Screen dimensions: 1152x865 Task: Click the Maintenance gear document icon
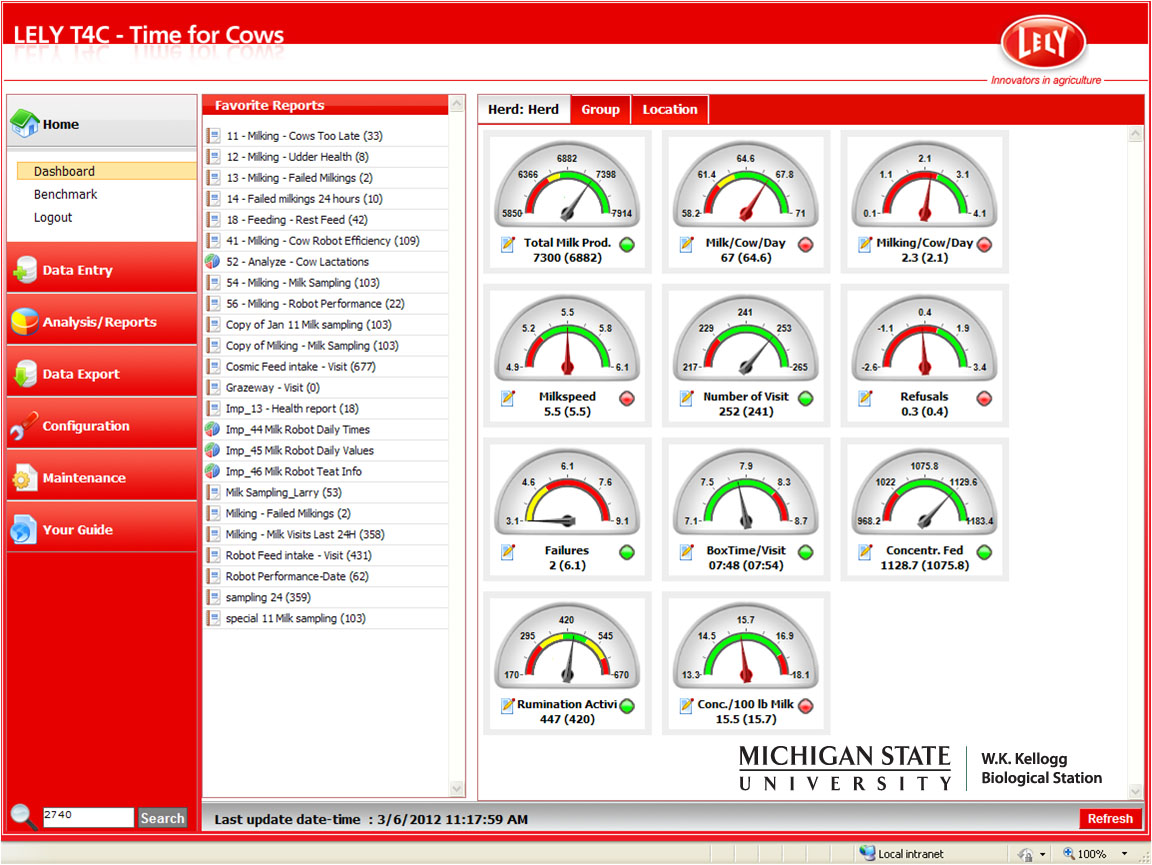(24, 478)
